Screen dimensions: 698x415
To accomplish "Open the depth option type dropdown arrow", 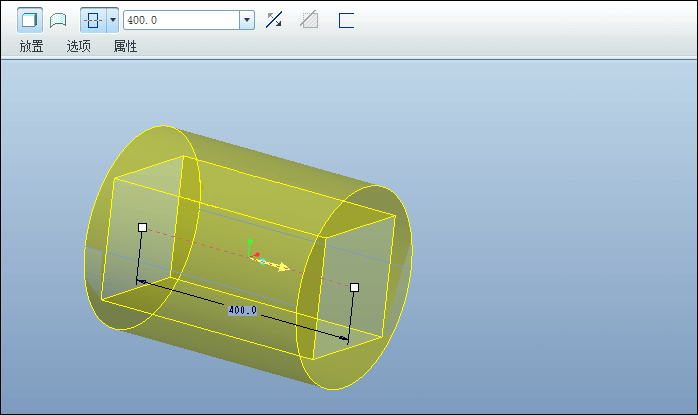I will (x=113, y=20).
